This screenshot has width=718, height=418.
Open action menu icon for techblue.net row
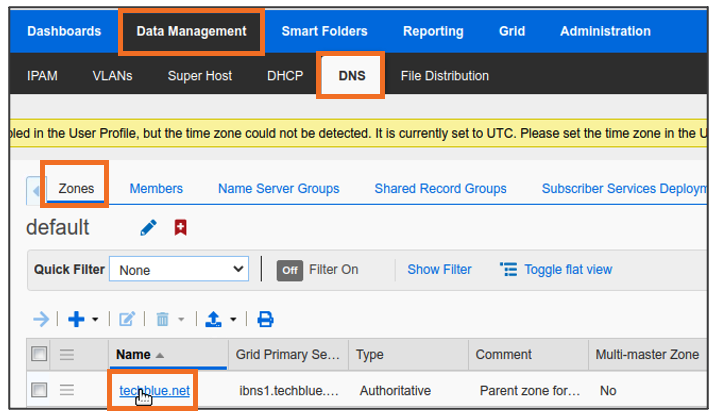point(68,390)
